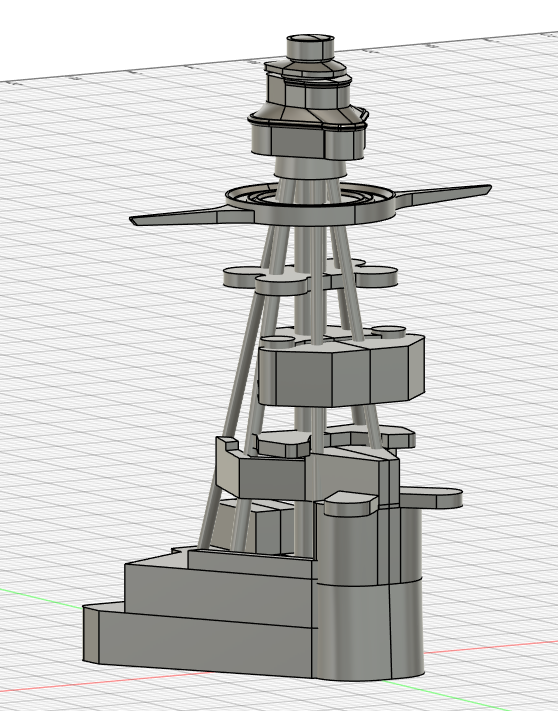Click the right side rounded platform near the tower

431,498
